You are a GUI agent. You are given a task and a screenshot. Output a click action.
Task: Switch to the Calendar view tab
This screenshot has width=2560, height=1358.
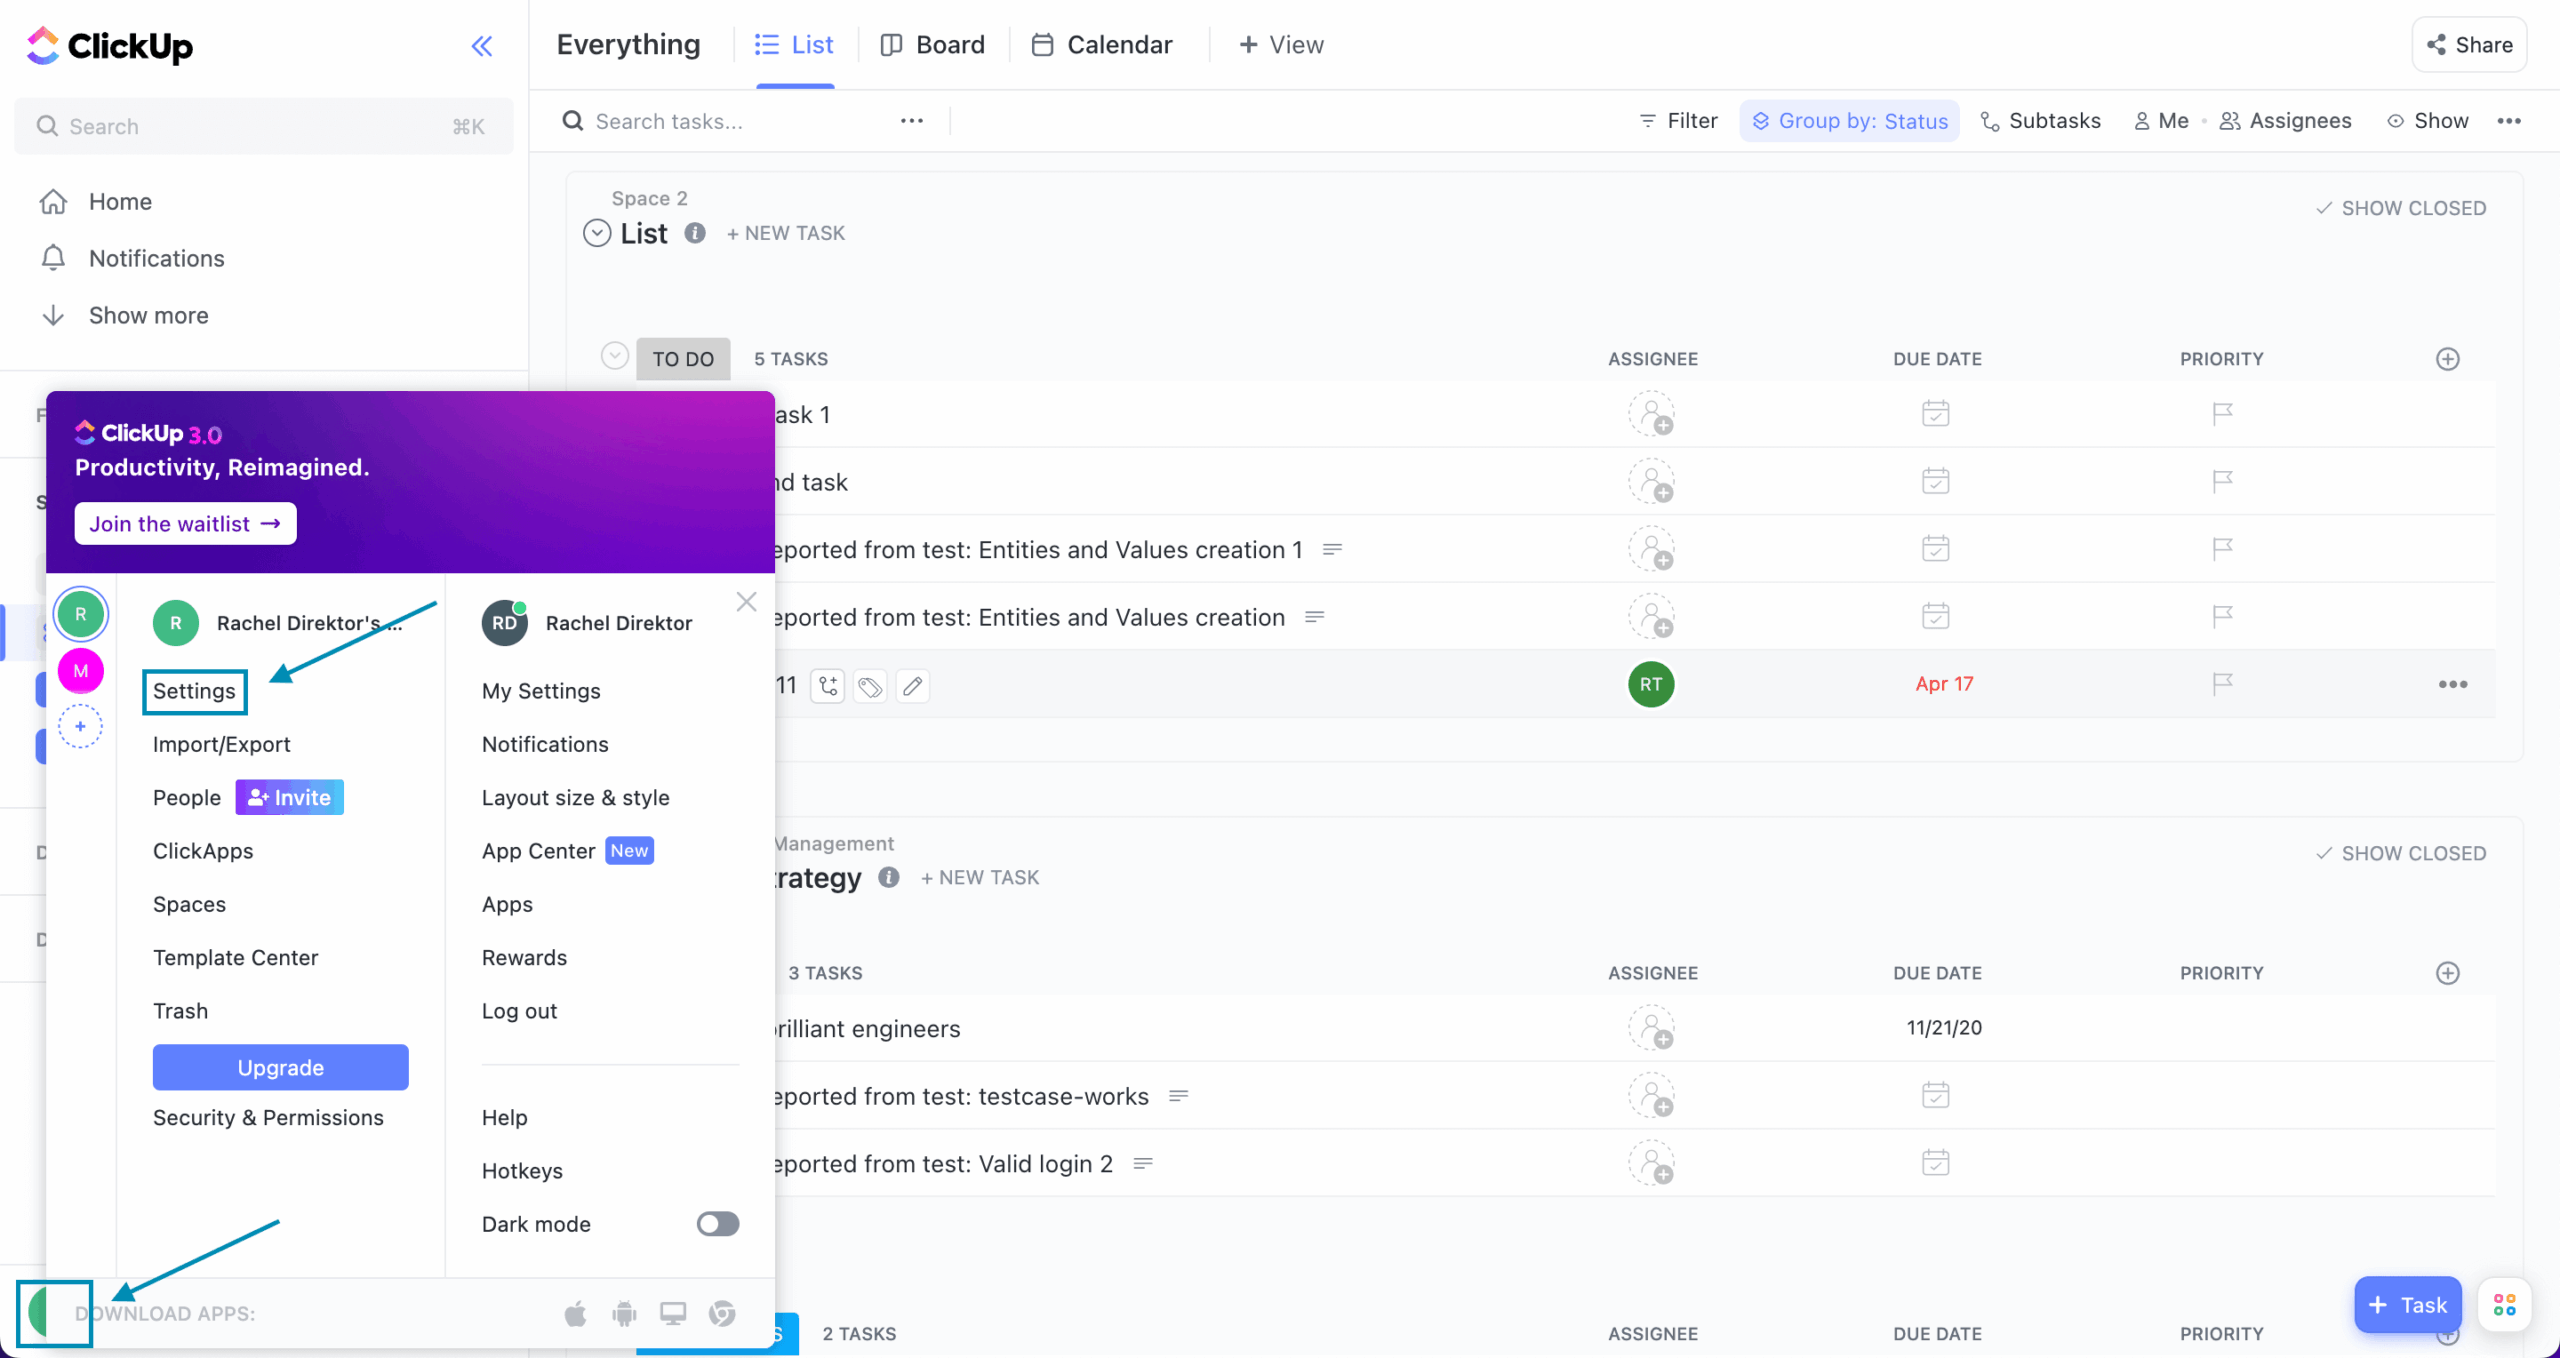(1102, 45)
